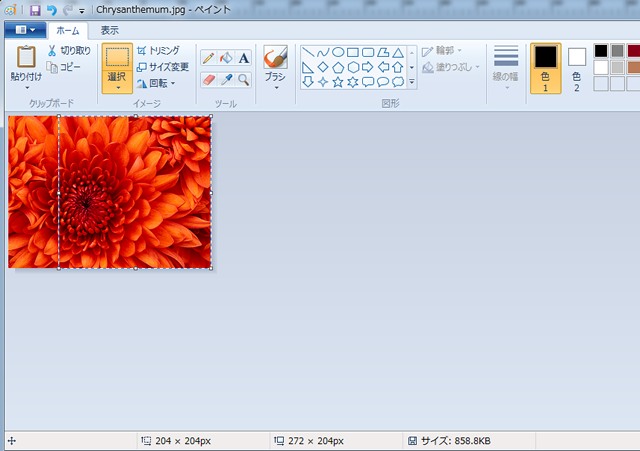Activate the 色2 background color selector
This screenshot has width=640, height=451.
tap(576, 67)
